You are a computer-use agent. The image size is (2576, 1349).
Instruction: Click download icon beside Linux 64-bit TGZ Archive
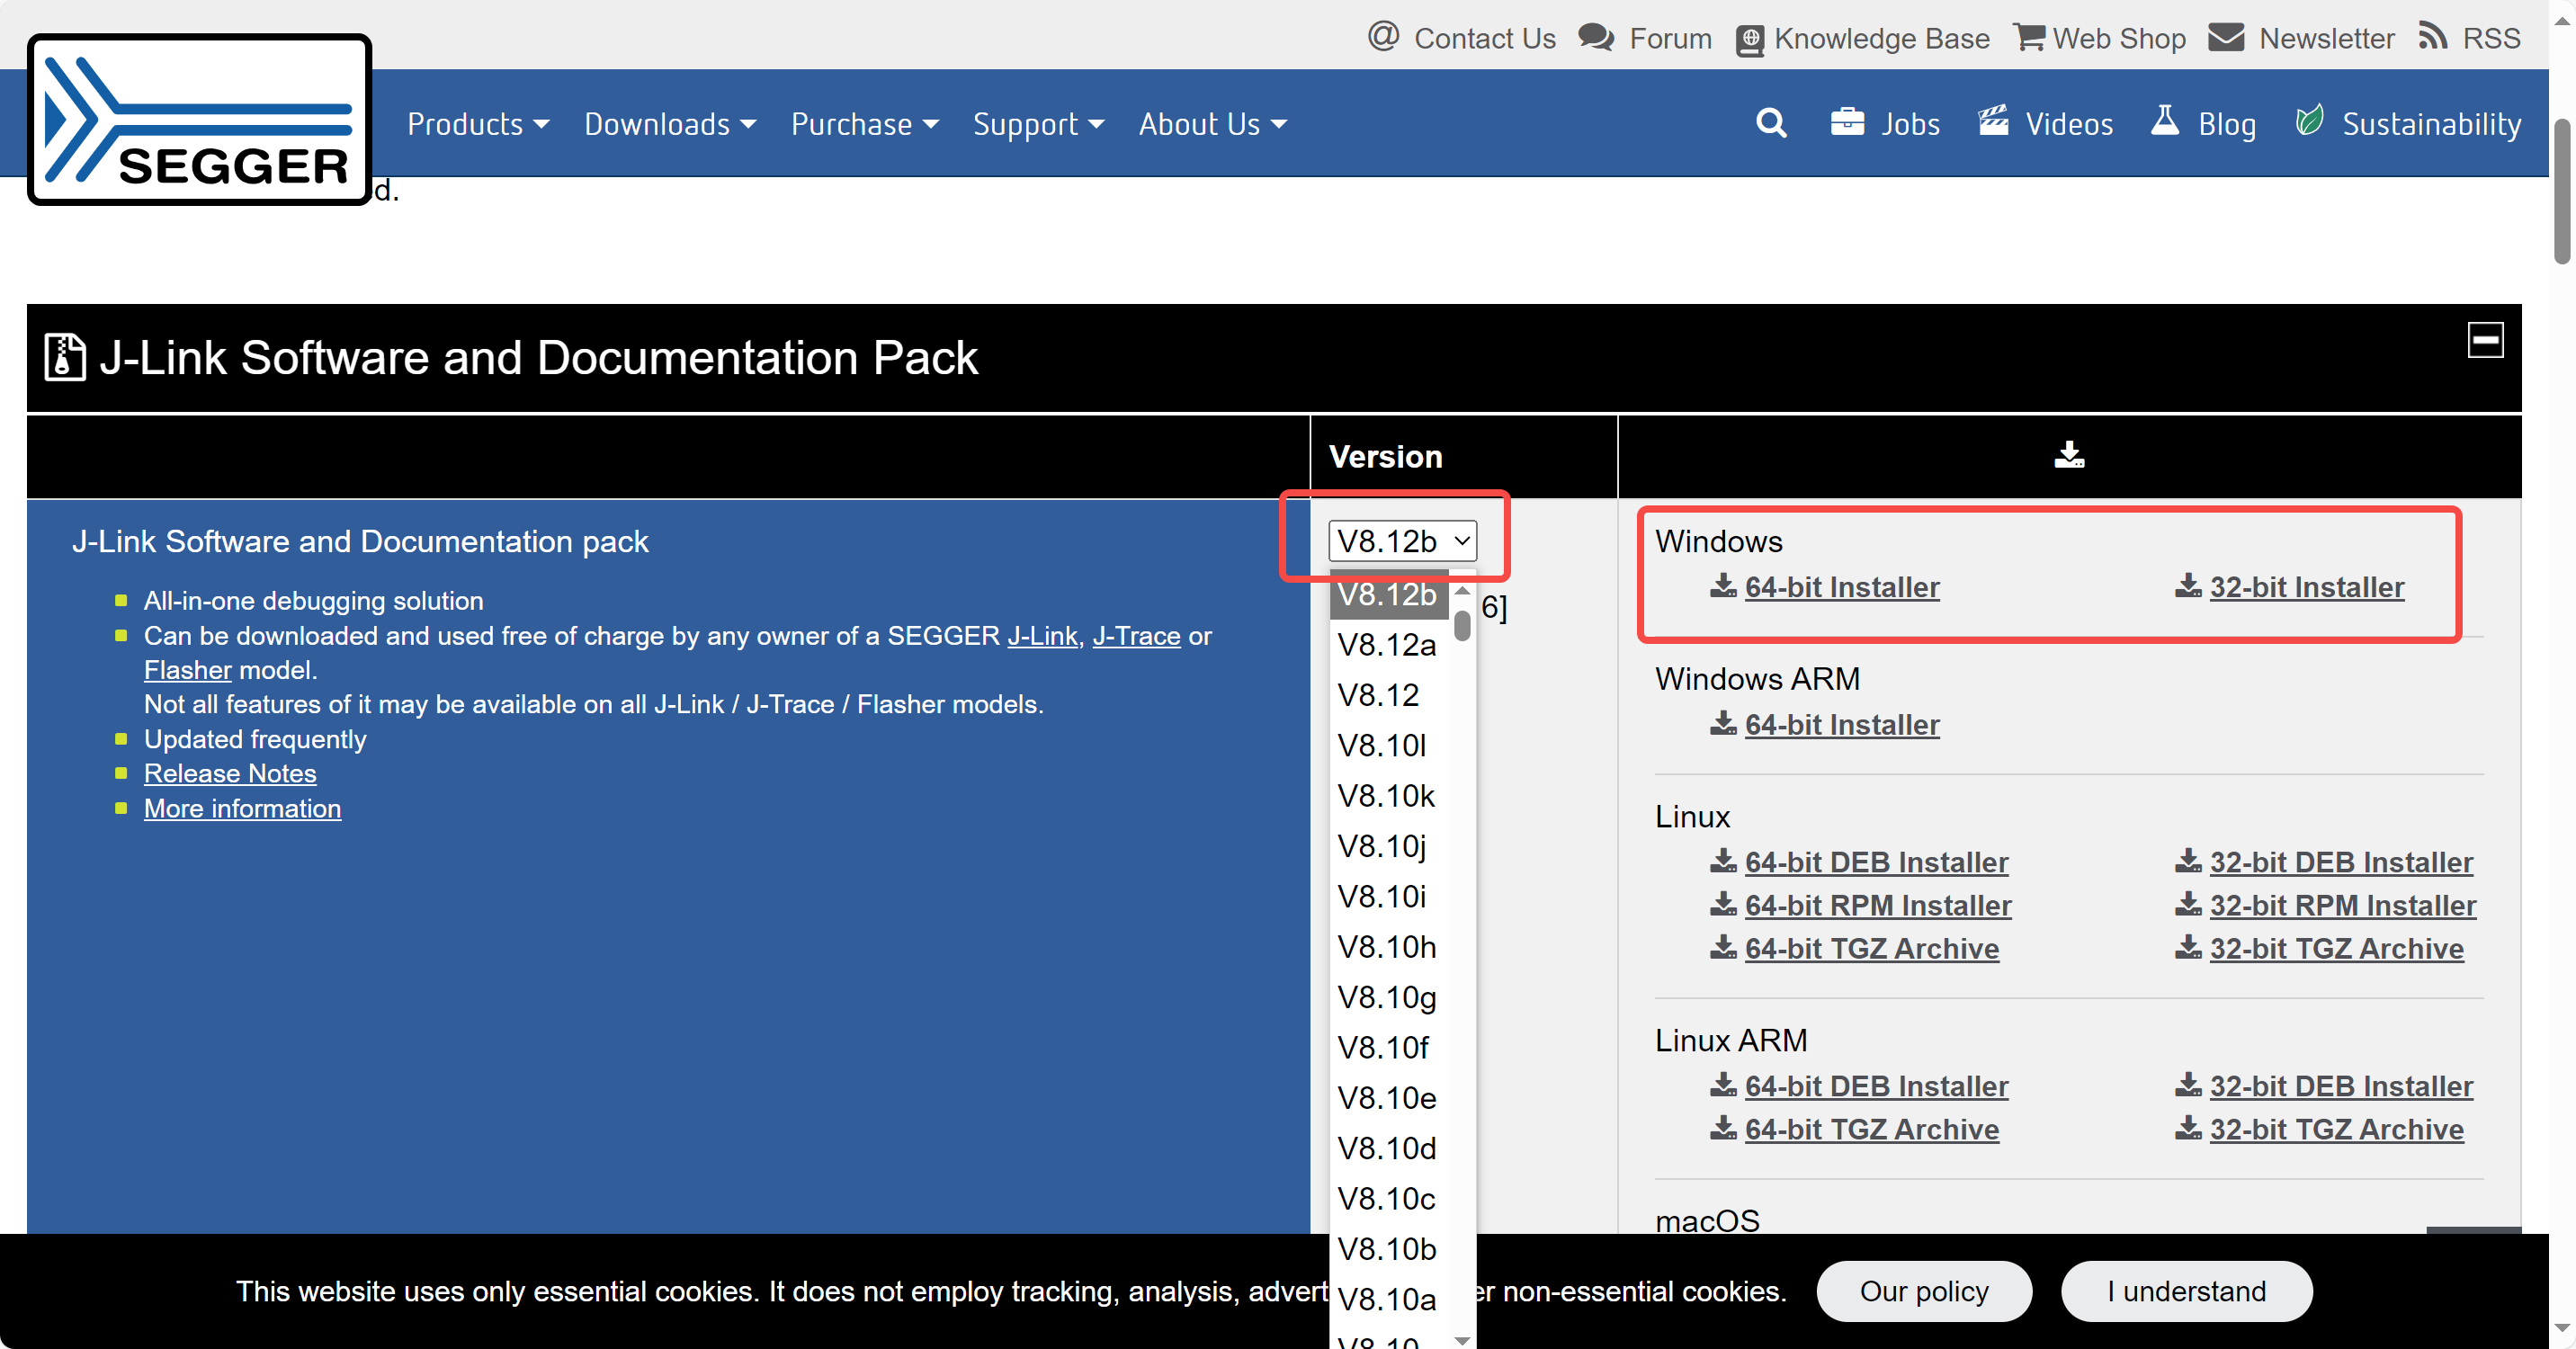(1723, 947)
